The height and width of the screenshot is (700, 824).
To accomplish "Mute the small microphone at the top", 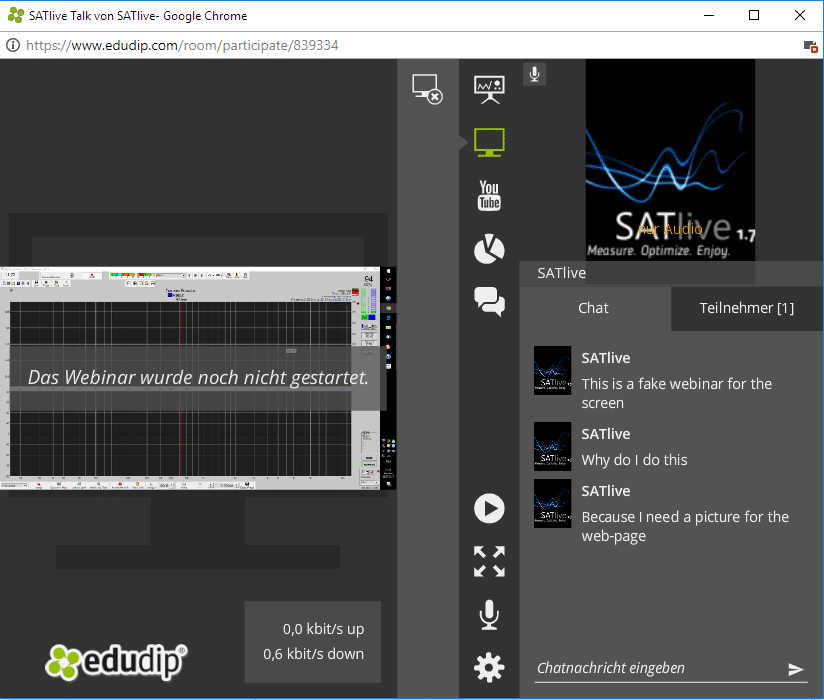I will pyautogui.click(x=534, y=73).
